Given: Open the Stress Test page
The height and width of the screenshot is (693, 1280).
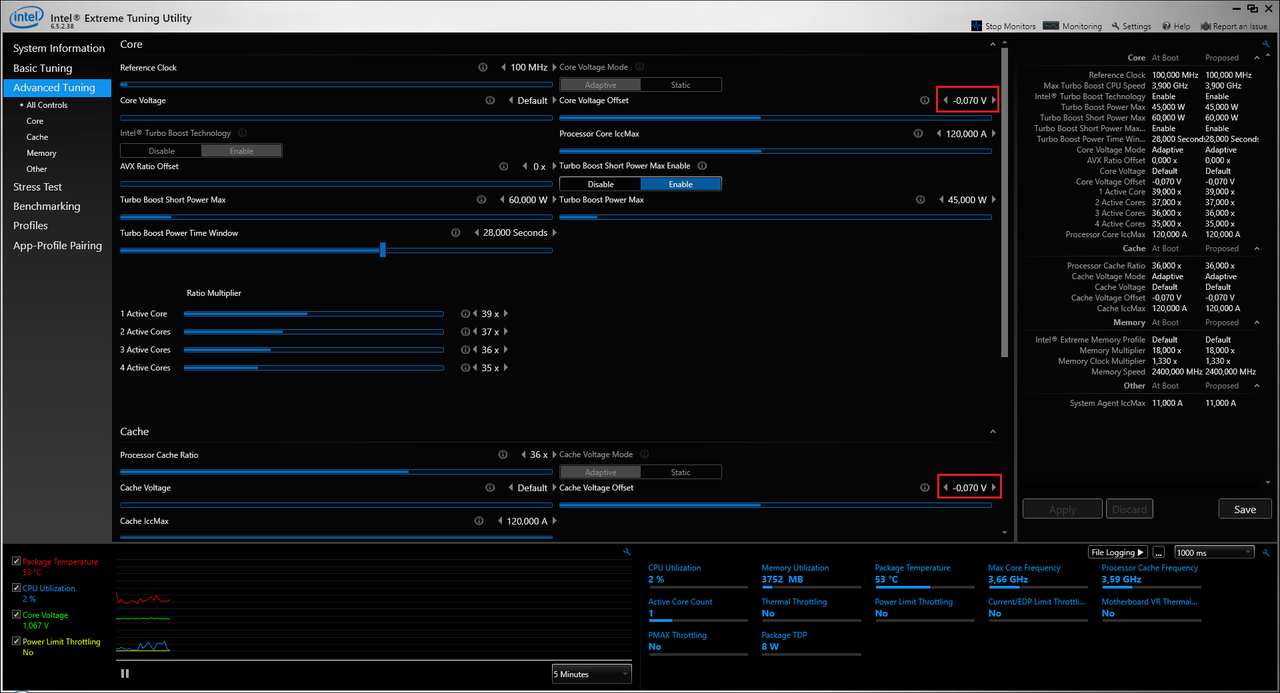Looking at the screenshot, I should 38,187.
